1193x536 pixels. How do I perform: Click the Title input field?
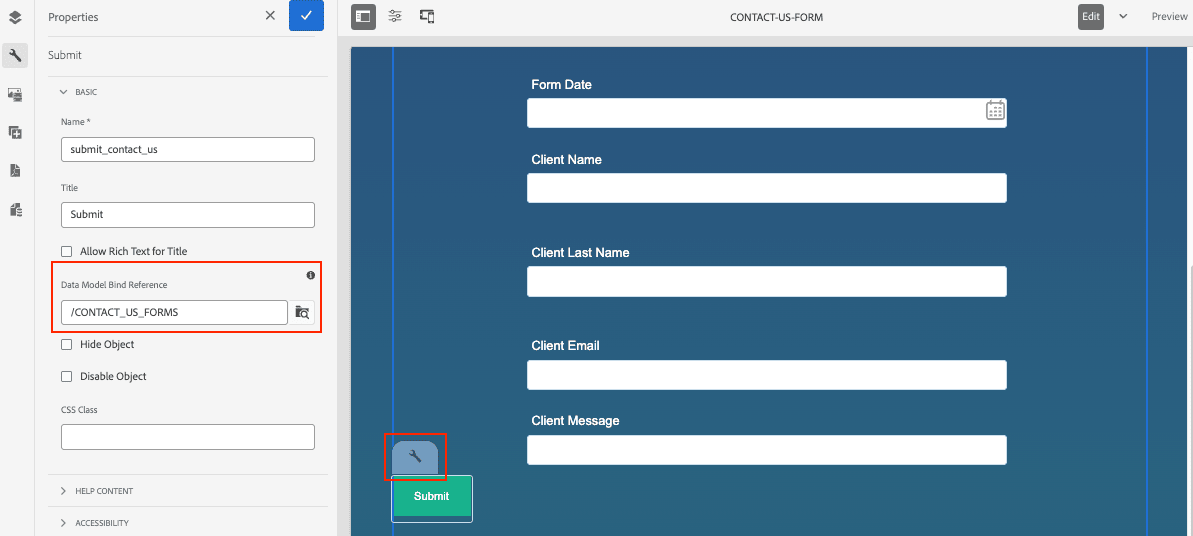(x=188, y=215)
